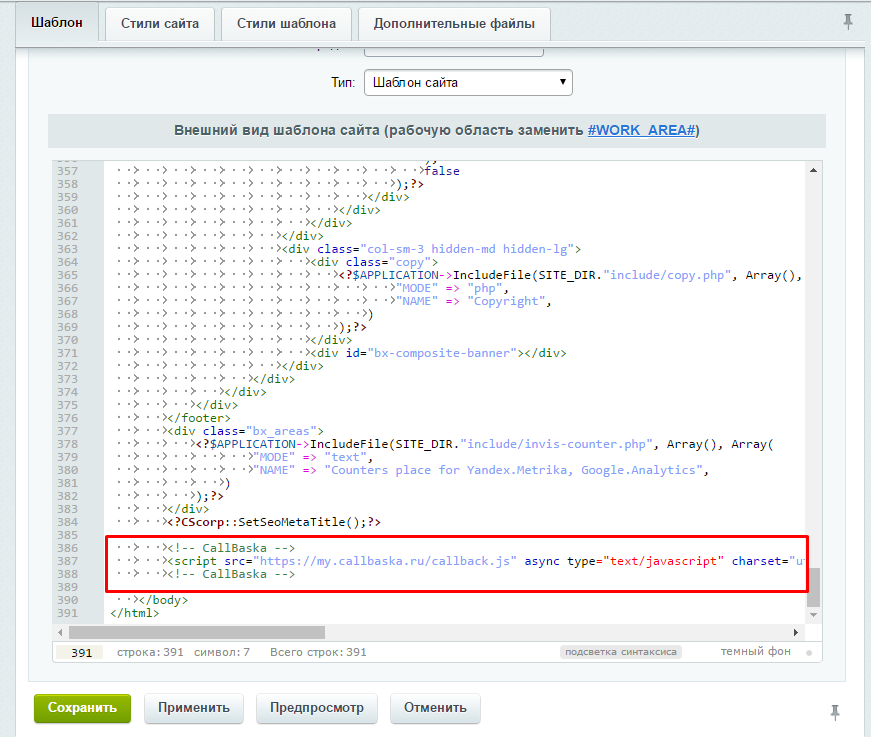Click the 'include/copy.php' IncludeFile line
The width and height of the screenshot is (871, 737).
click(570, 275)
